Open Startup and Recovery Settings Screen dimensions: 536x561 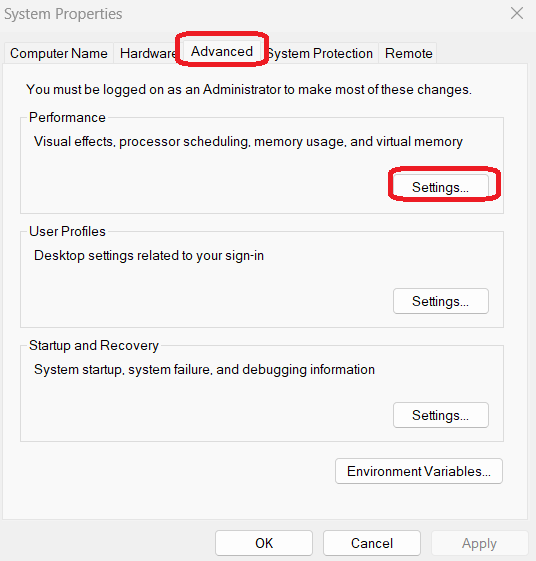pyautogui.click(x=440, y=415)
